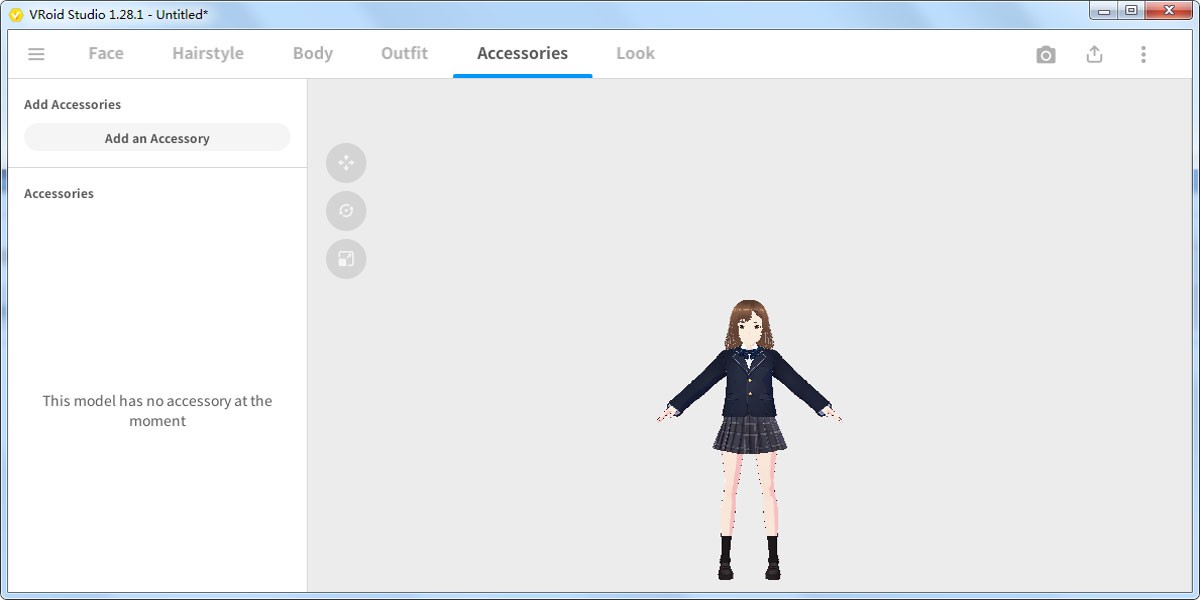Open model export via the upload icon
The image size is (1200, 600).
click(x=1094, y=54)
